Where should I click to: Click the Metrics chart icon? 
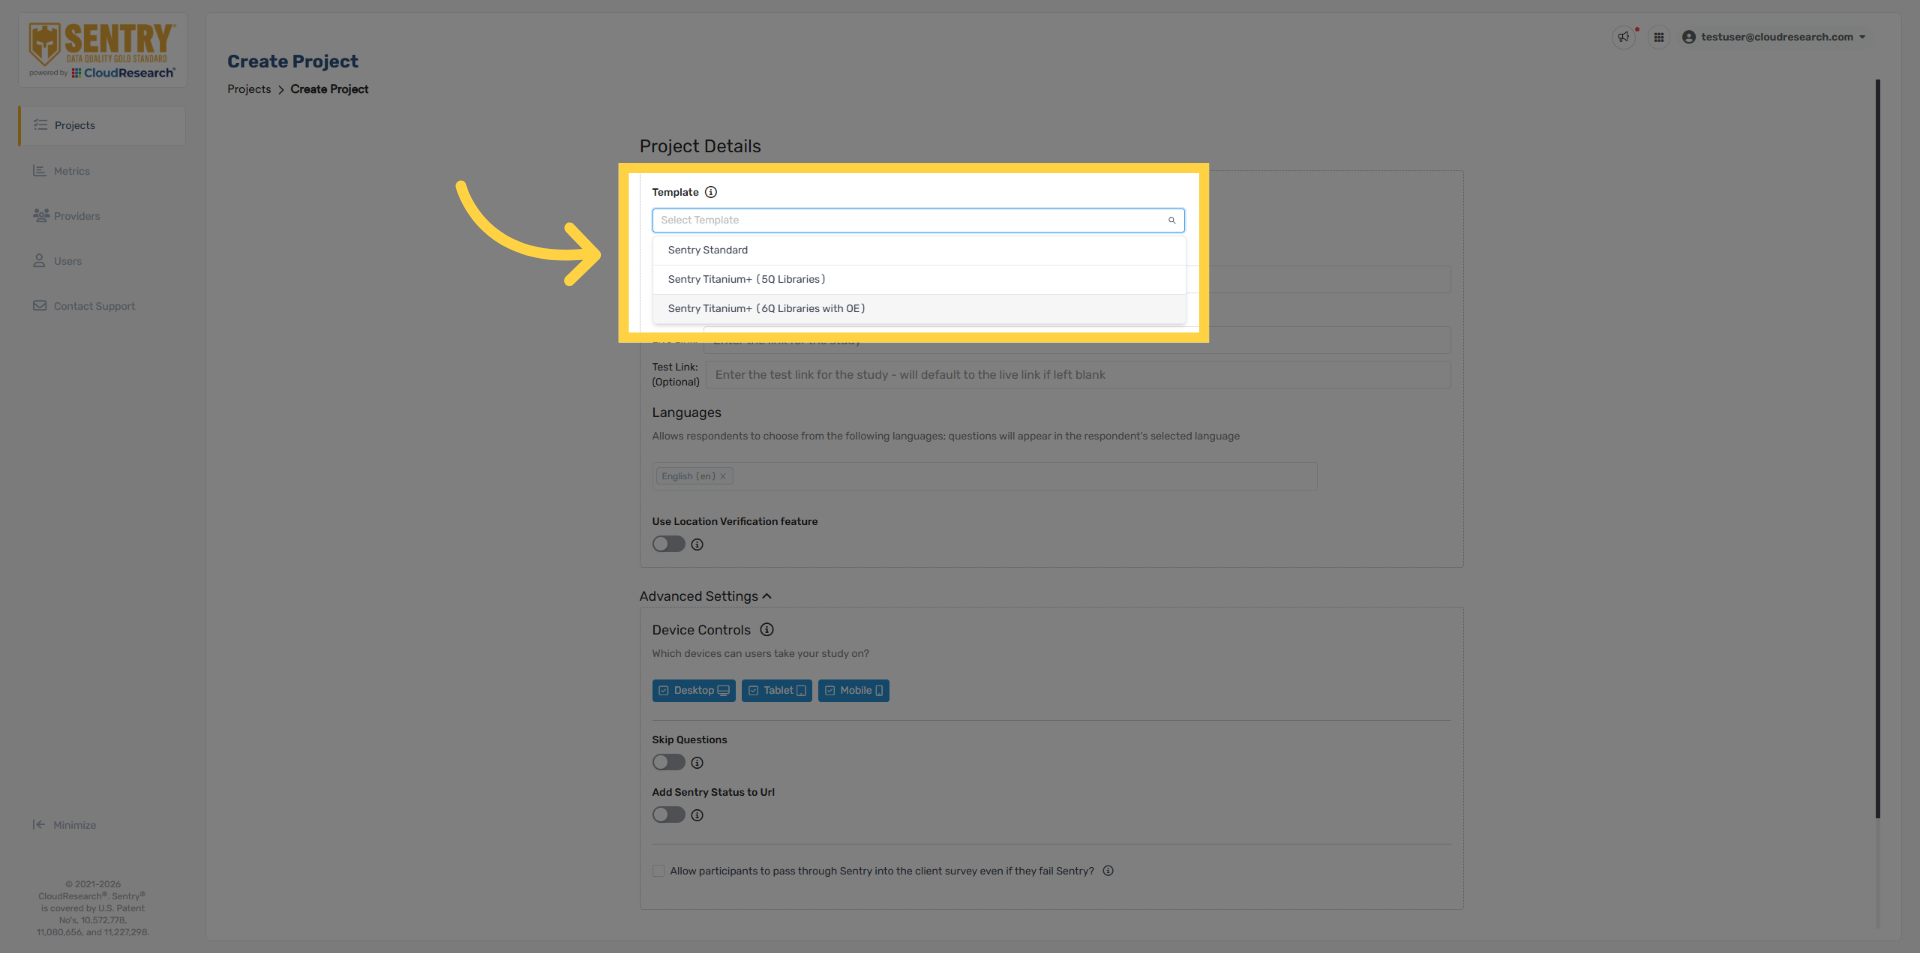(x=39, y=171)
